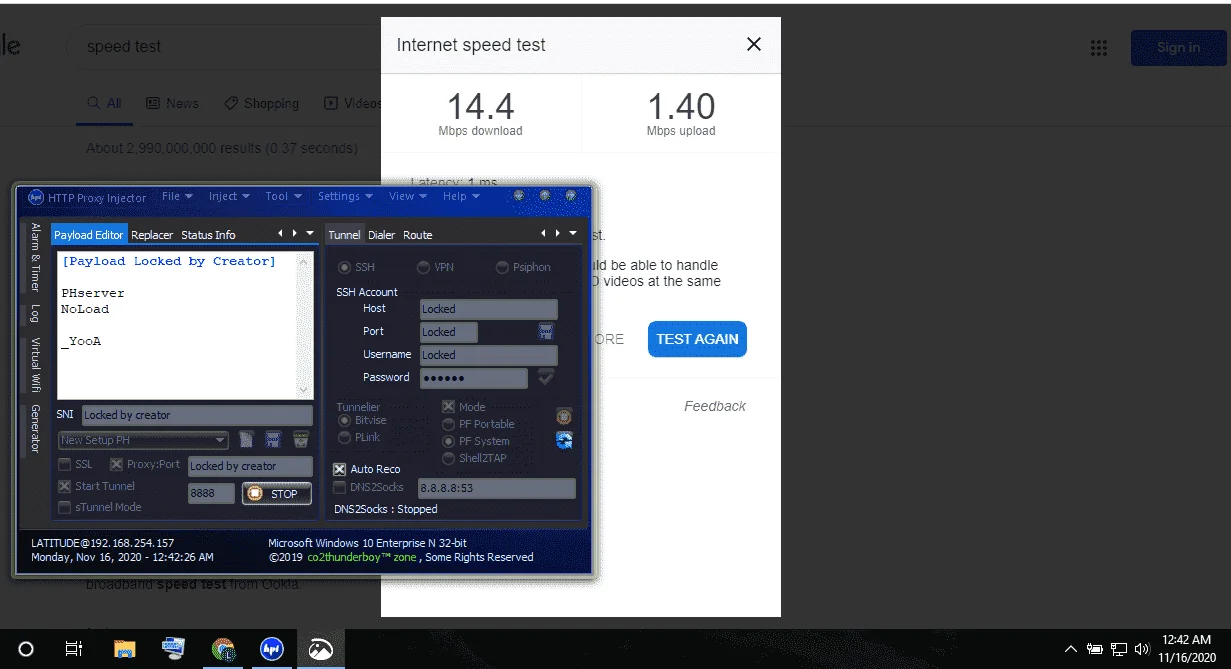Click the save-config icon beside the setup dropdown

tap(273, 440)
